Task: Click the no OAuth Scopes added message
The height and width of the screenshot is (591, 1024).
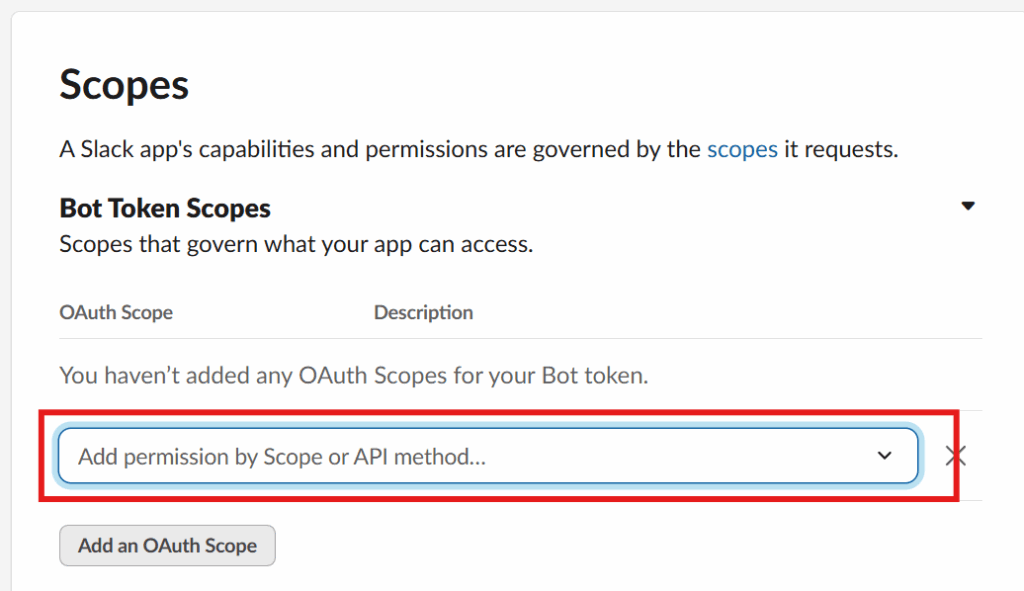Action: [x=354, y=376]
